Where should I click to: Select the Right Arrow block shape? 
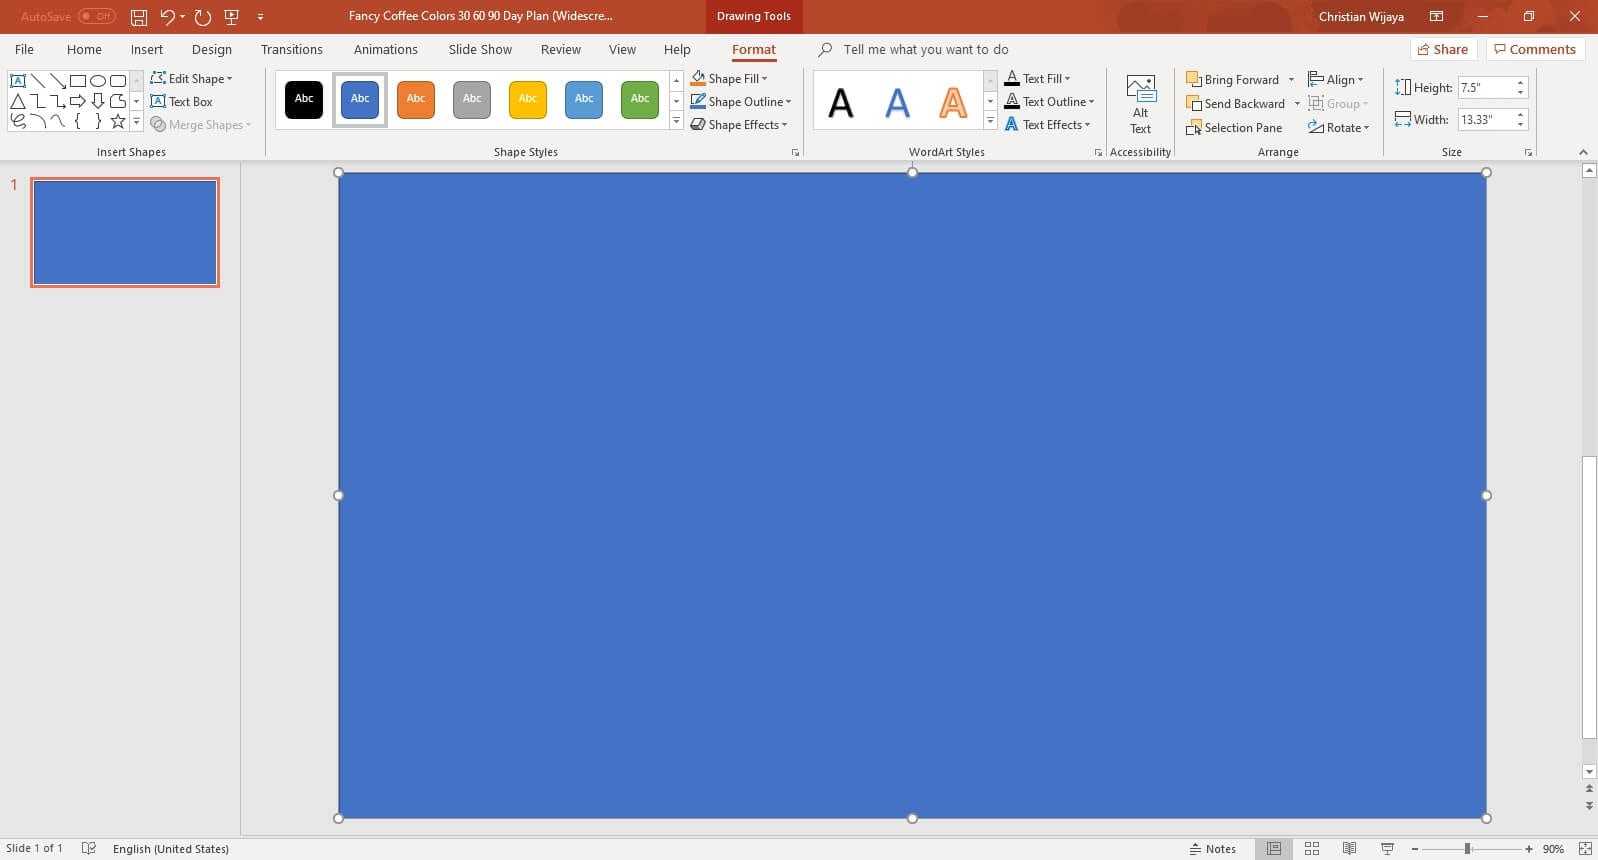coord(78,101)
